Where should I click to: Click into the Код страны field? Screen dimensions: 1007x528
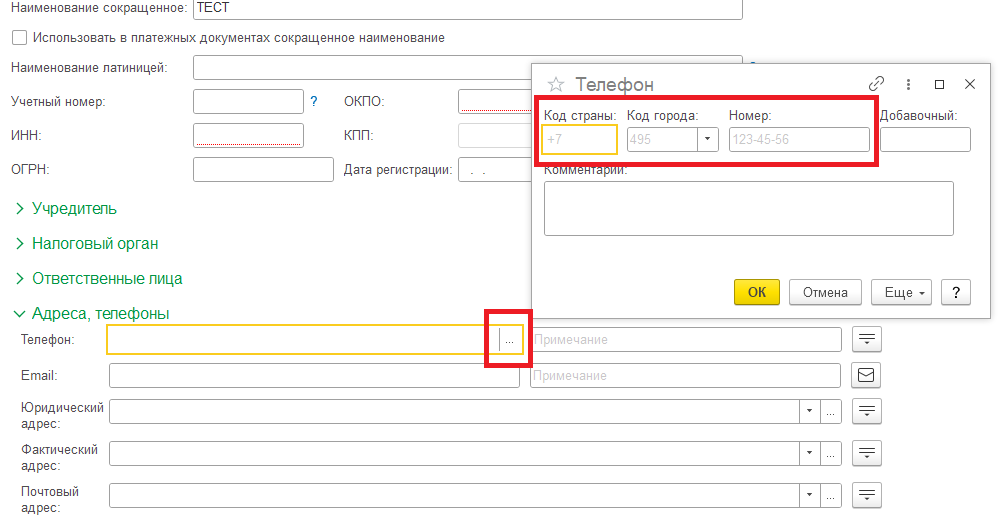[579, 139]
